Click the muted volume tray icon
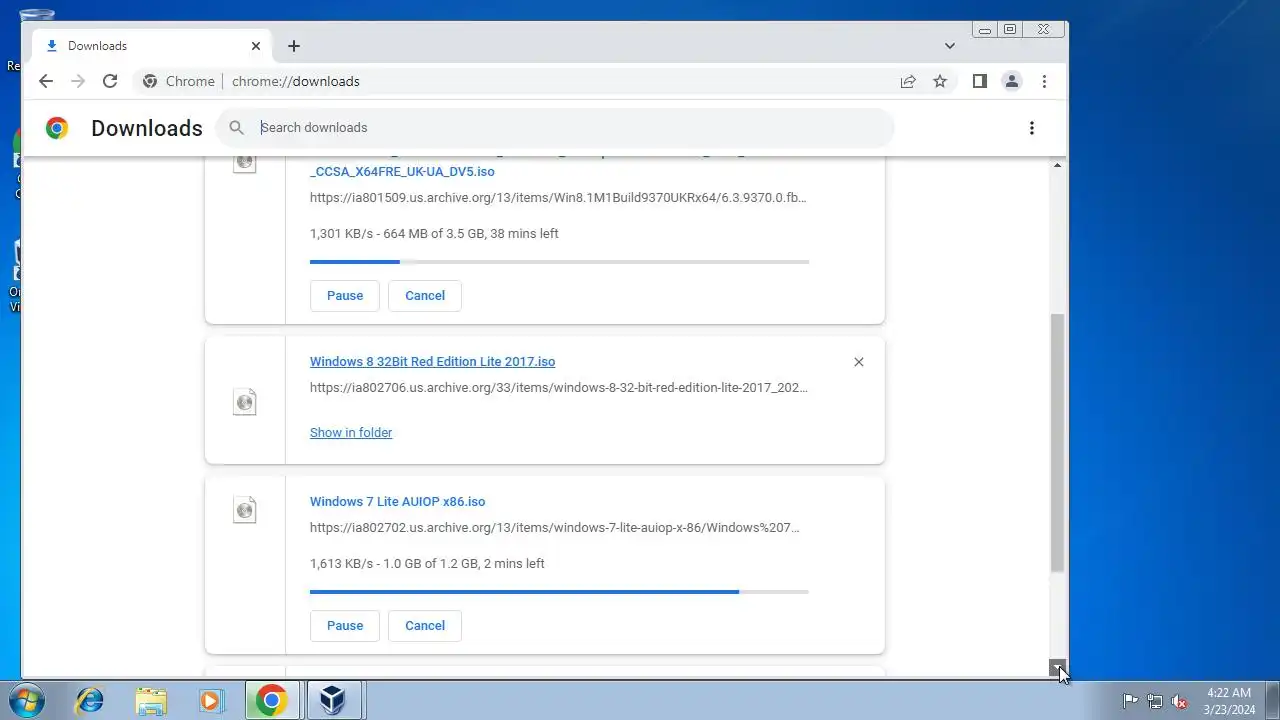The image size is (1280, 720). coord(1180,701)
